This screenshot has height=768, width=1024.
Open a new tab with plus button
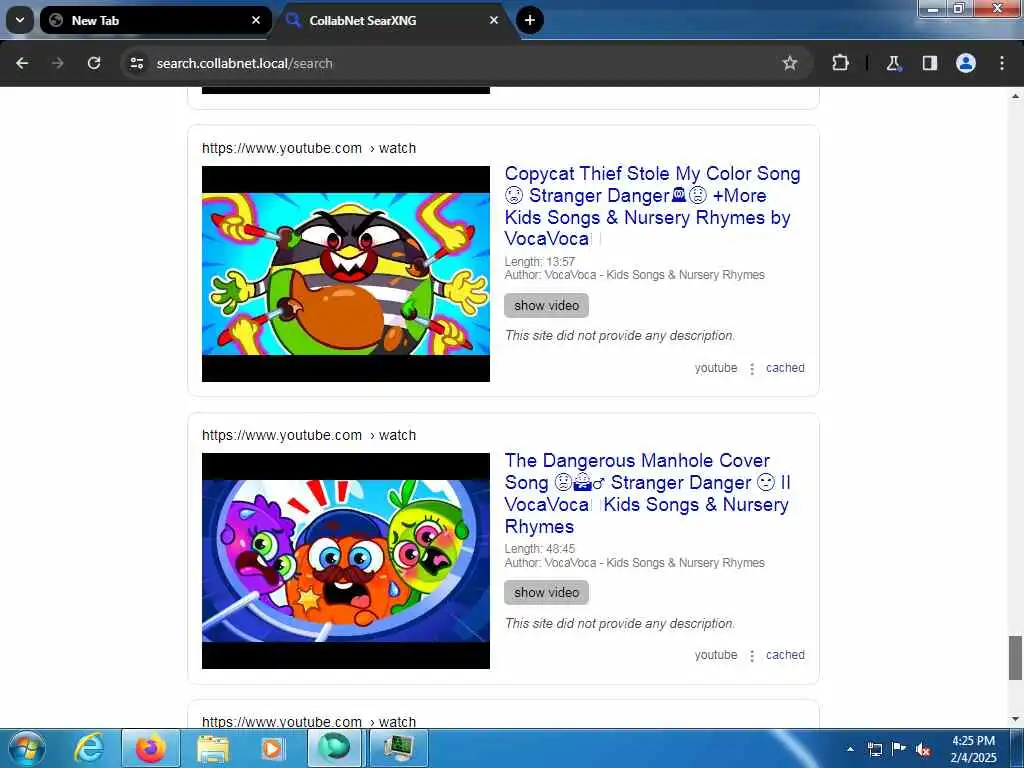pos(530,20)
